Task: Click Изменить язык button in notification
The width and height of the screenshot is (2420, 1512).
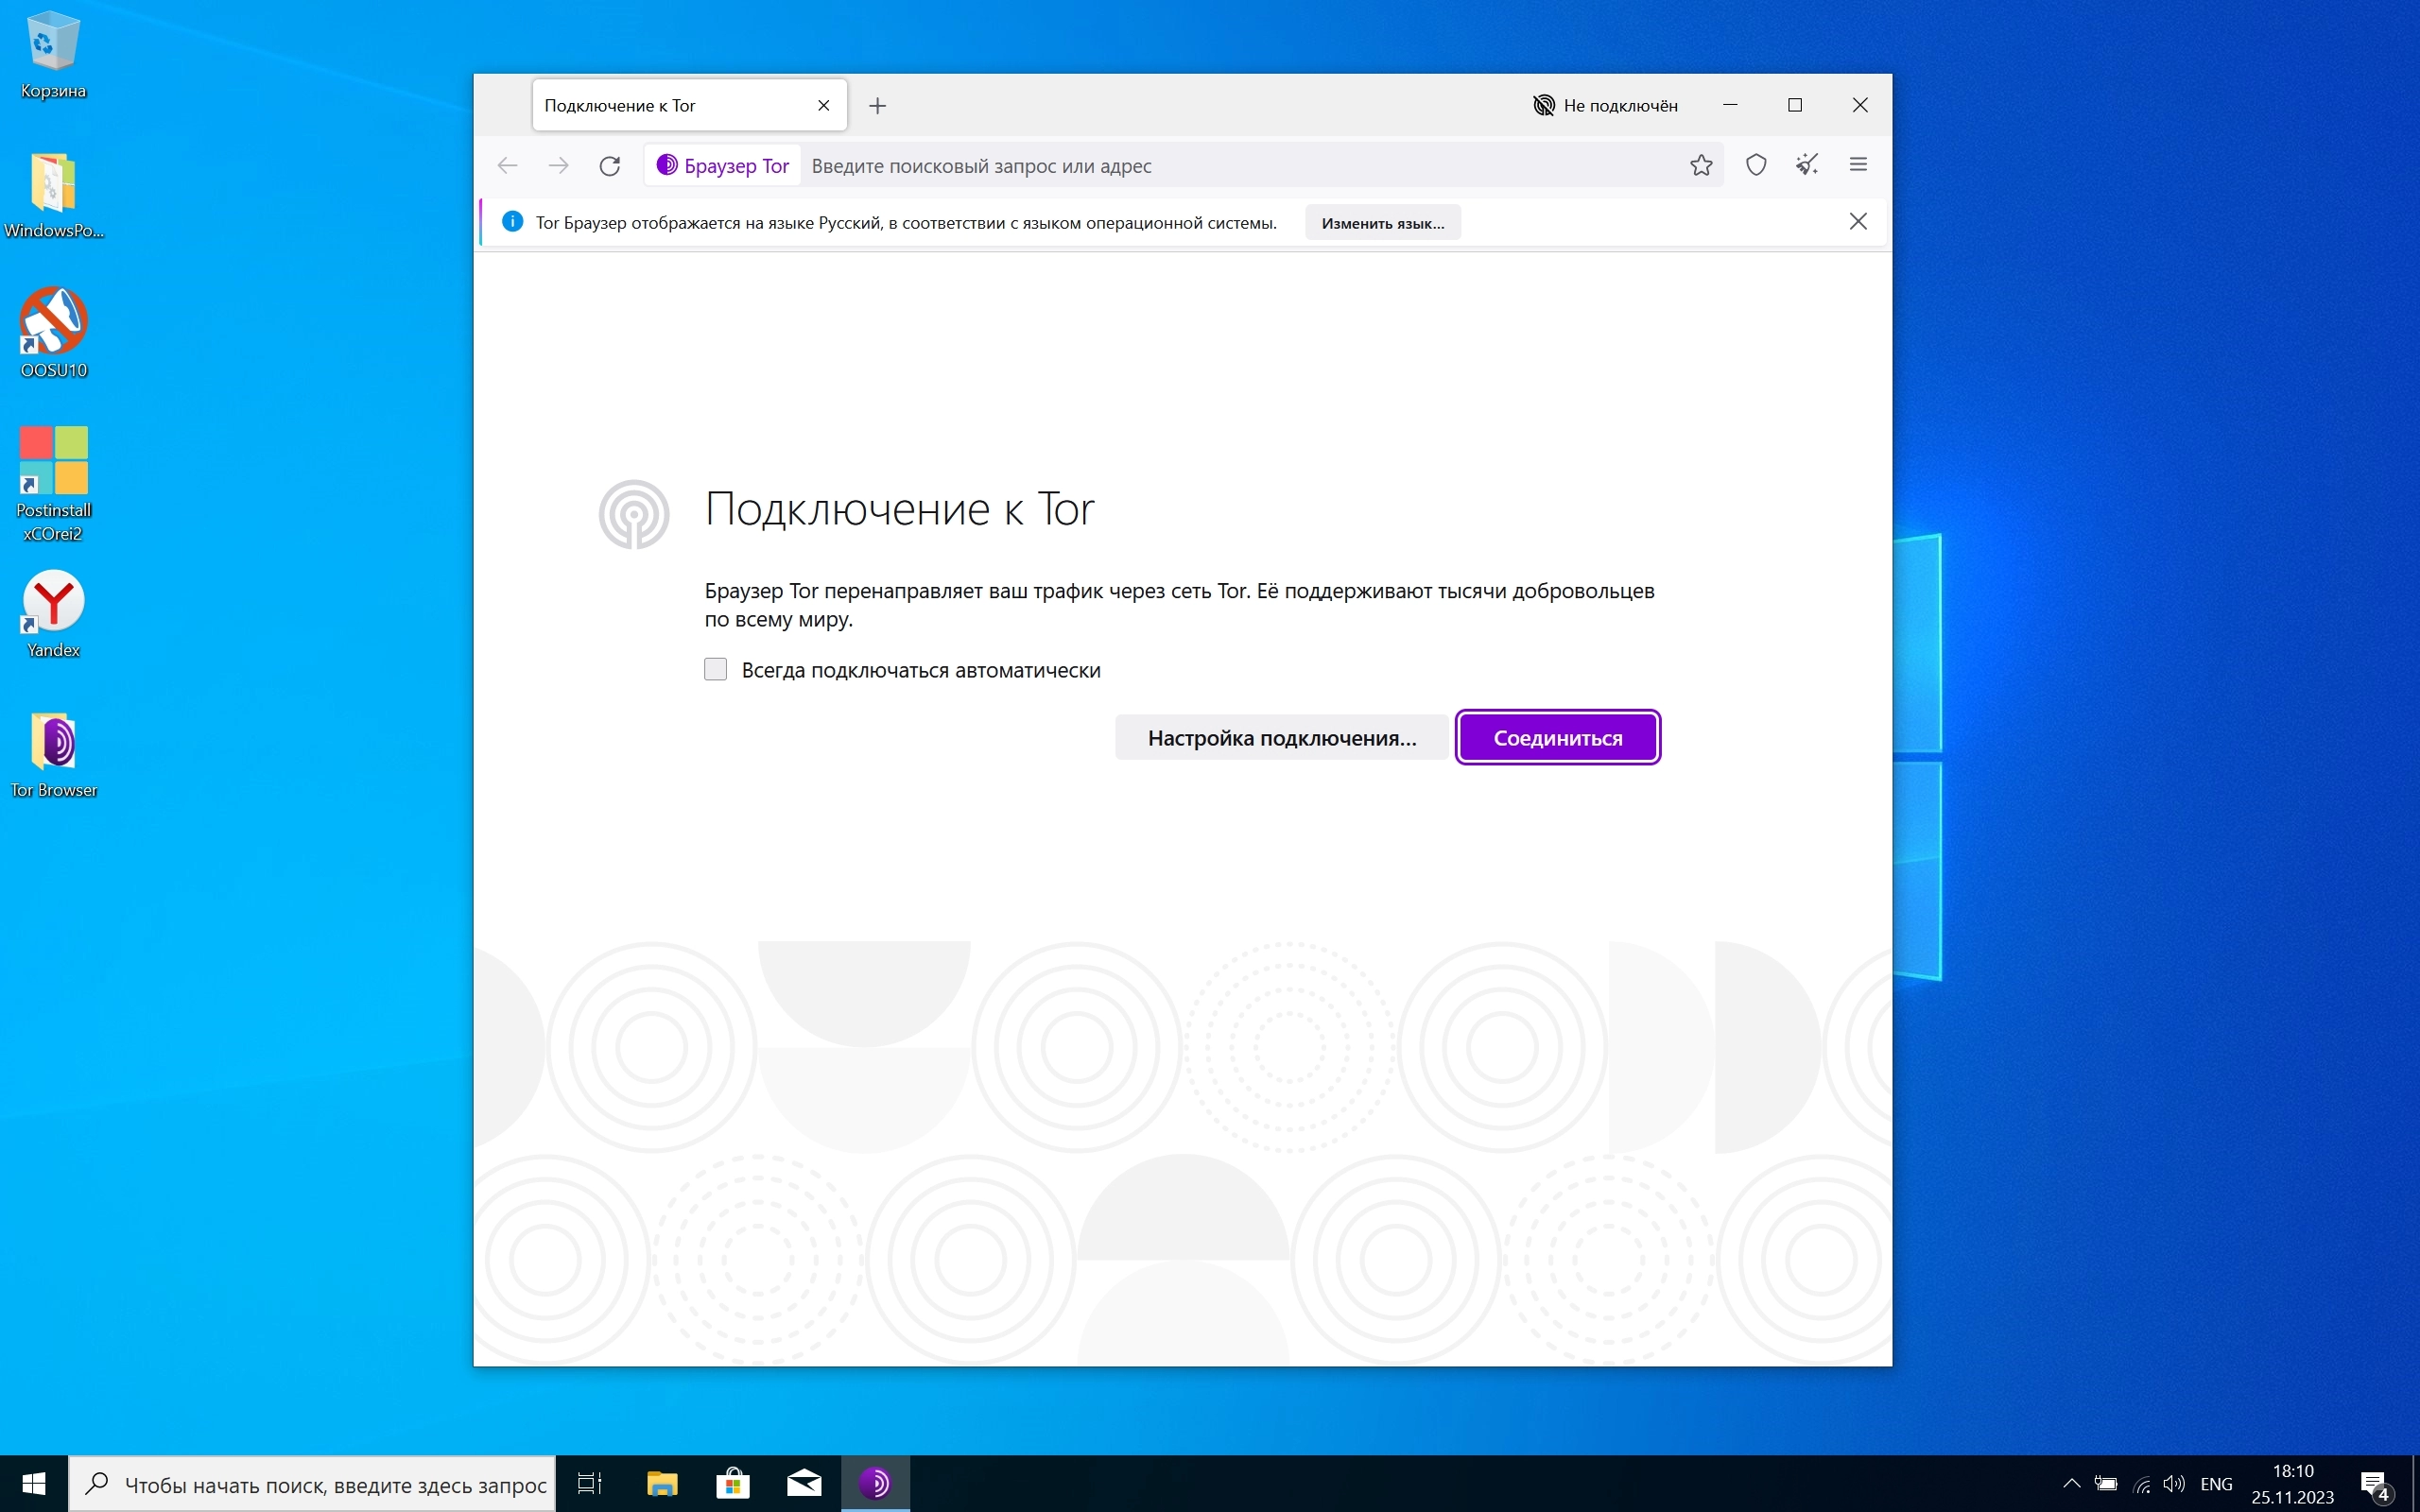Action: click(1382, 223)
